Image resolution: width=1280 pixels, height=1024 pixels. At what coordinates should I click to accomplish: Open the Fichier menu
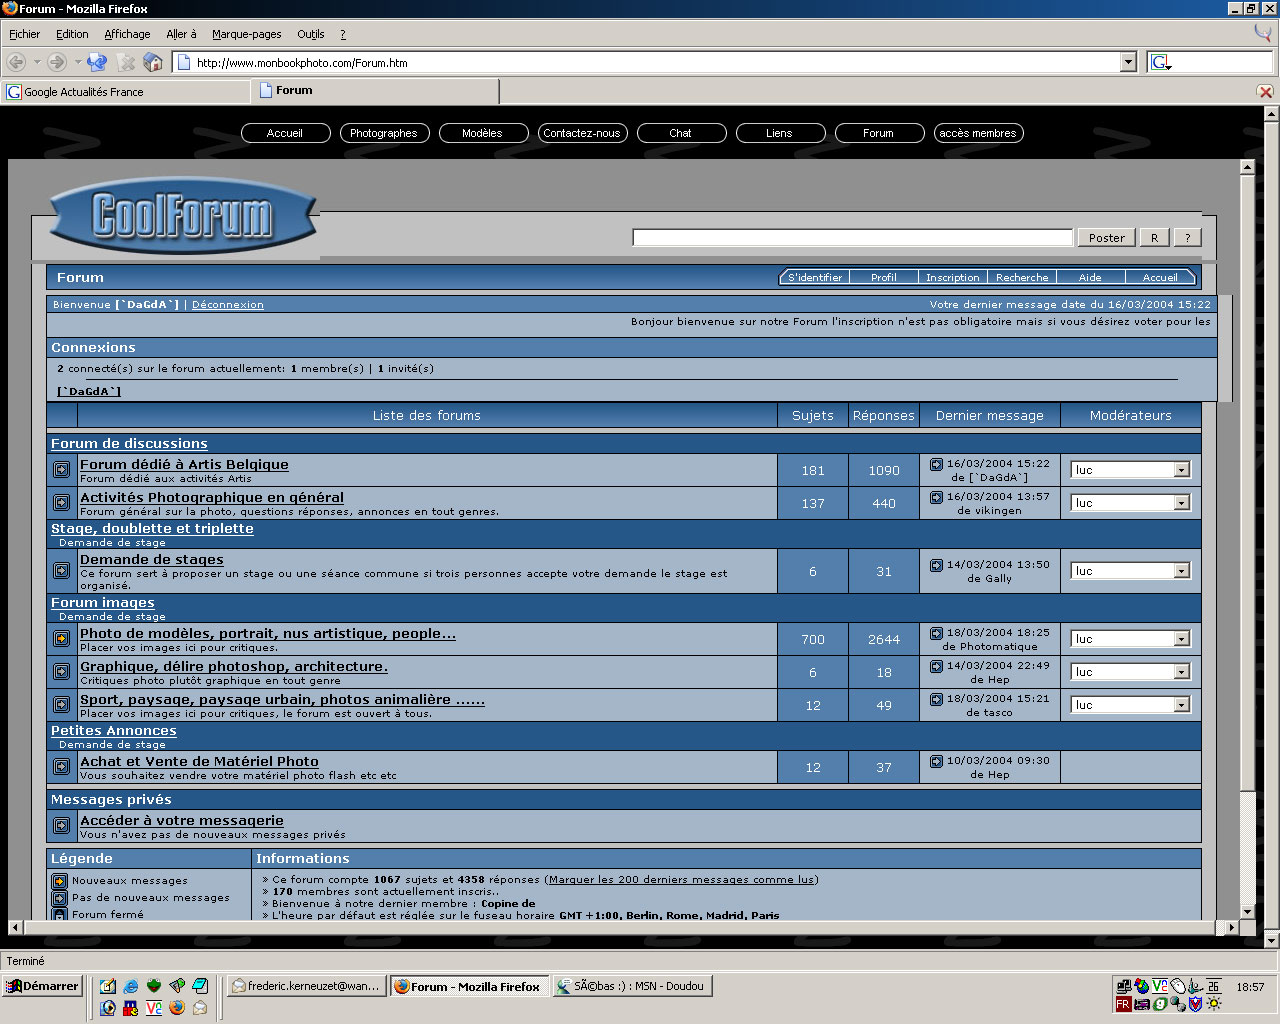click(24, 34)
